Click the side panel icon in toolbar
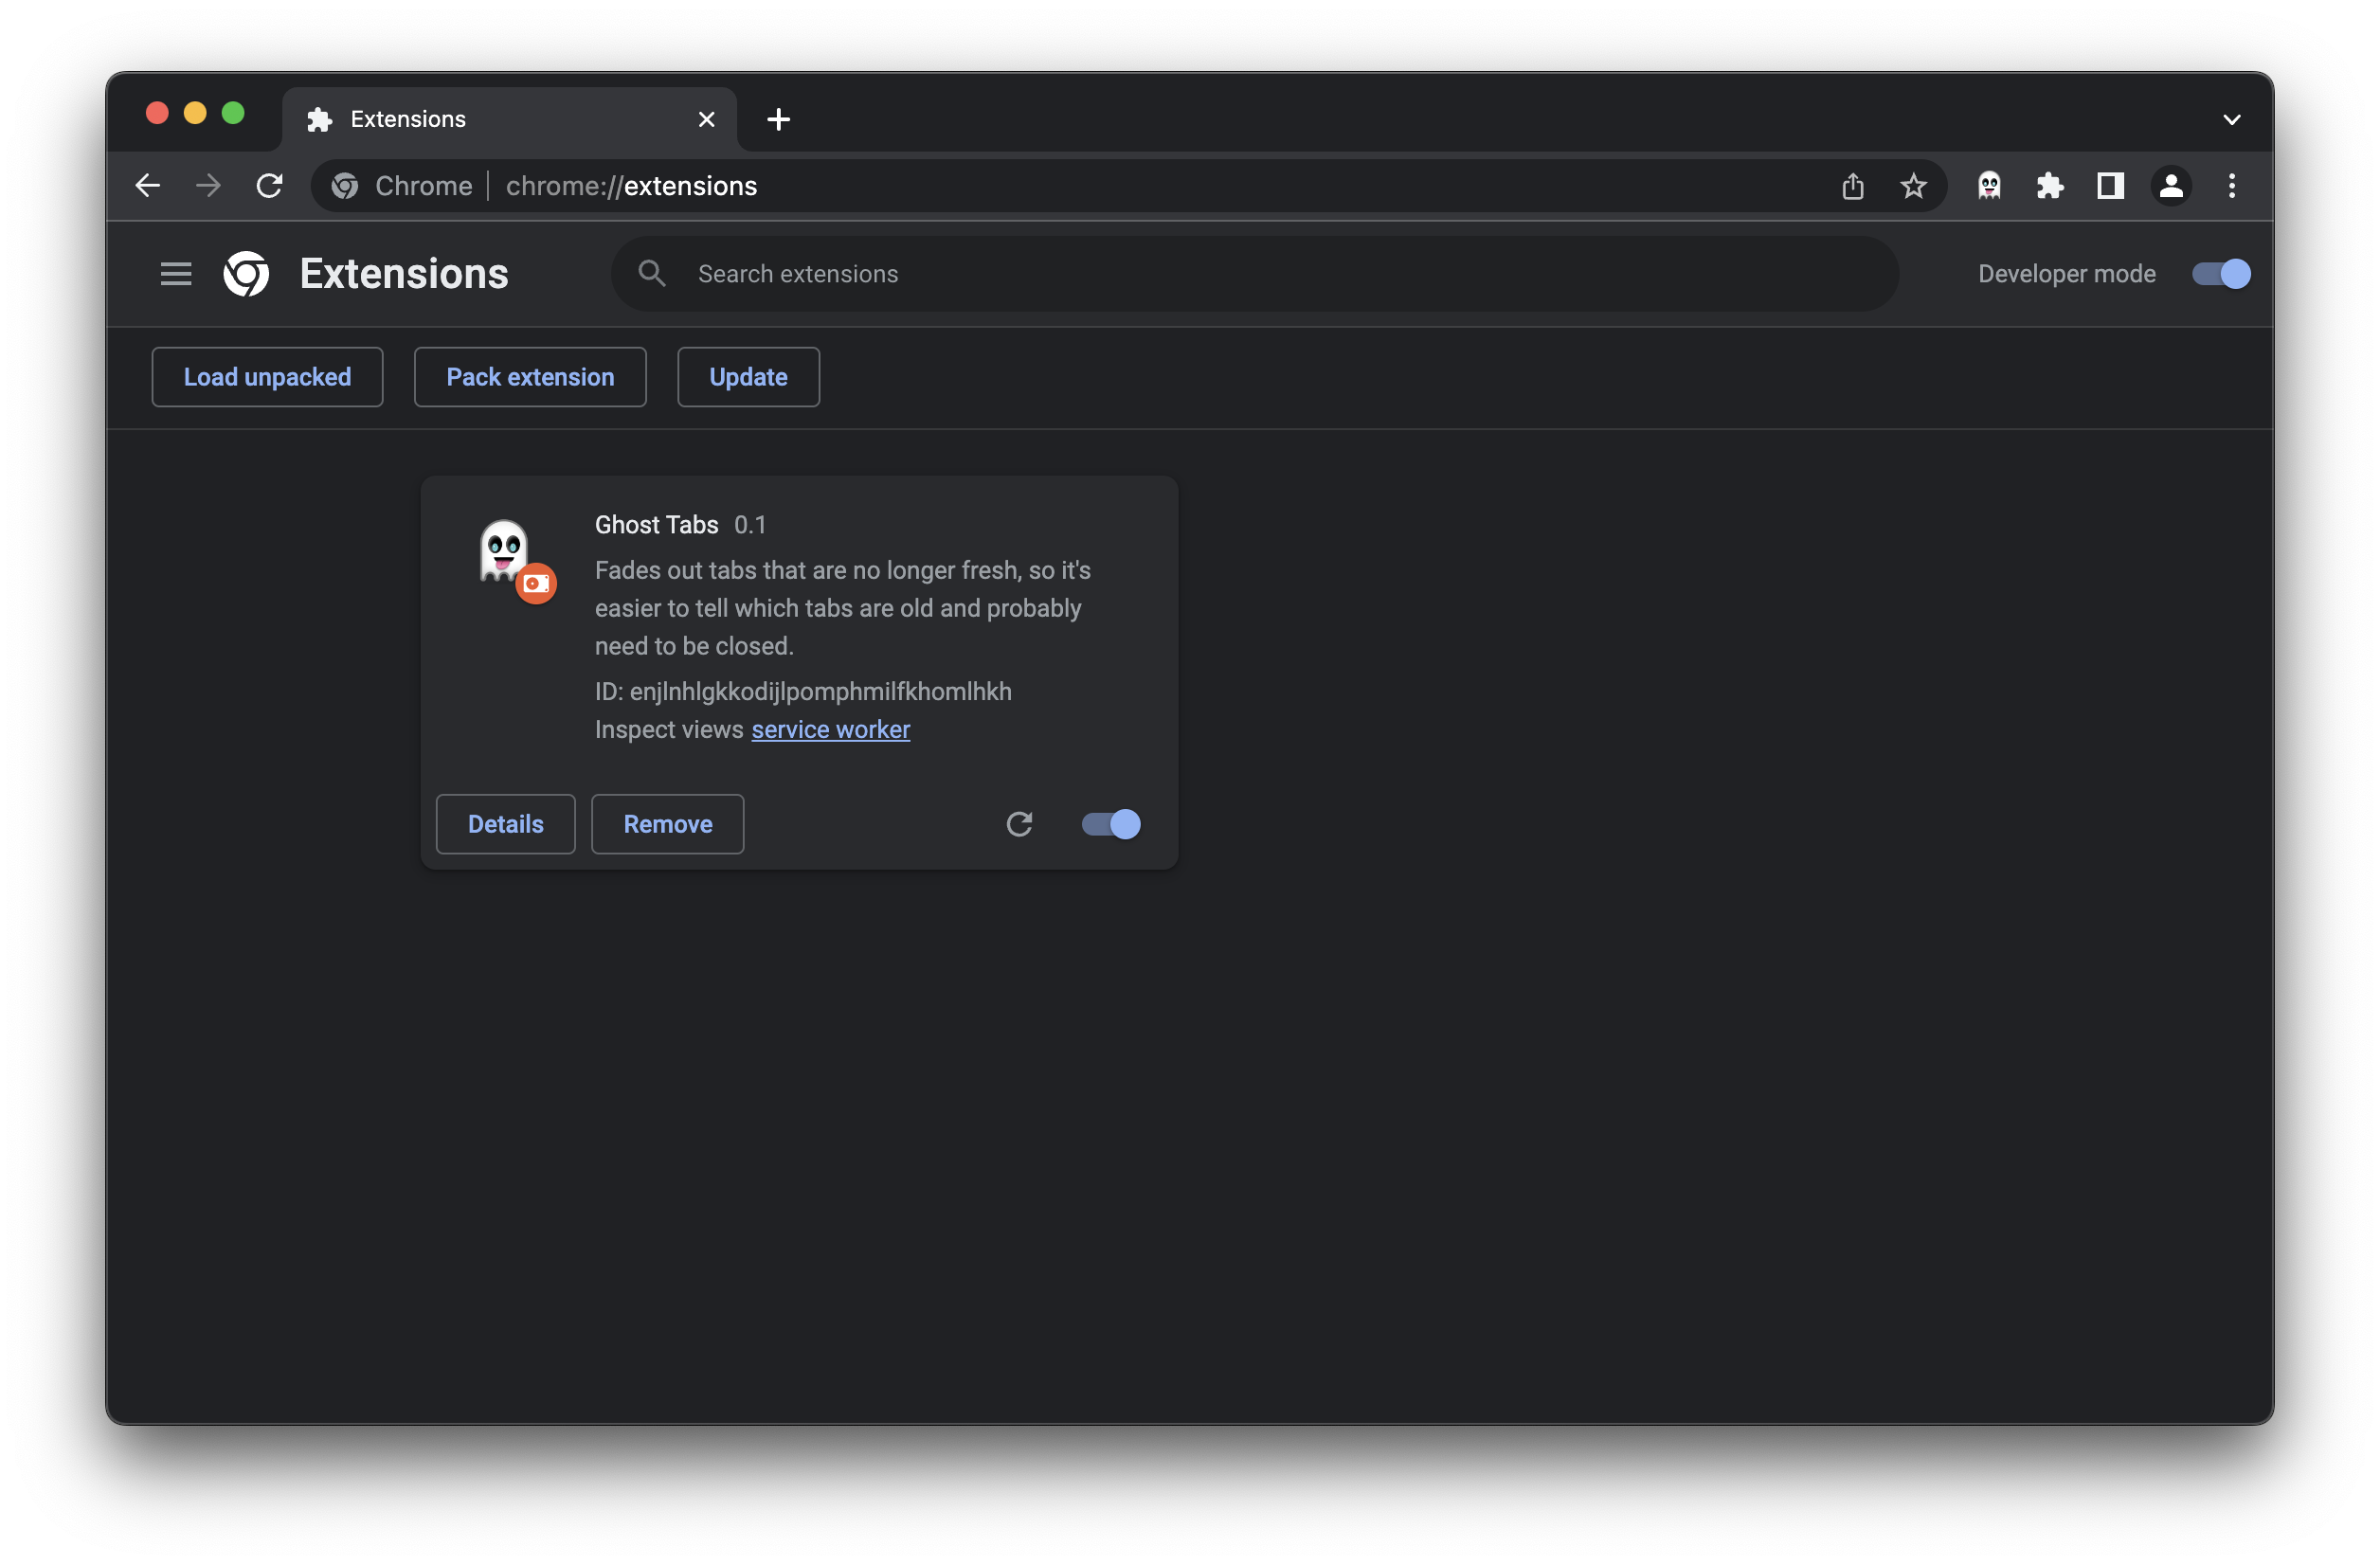 click(2110, 186)
